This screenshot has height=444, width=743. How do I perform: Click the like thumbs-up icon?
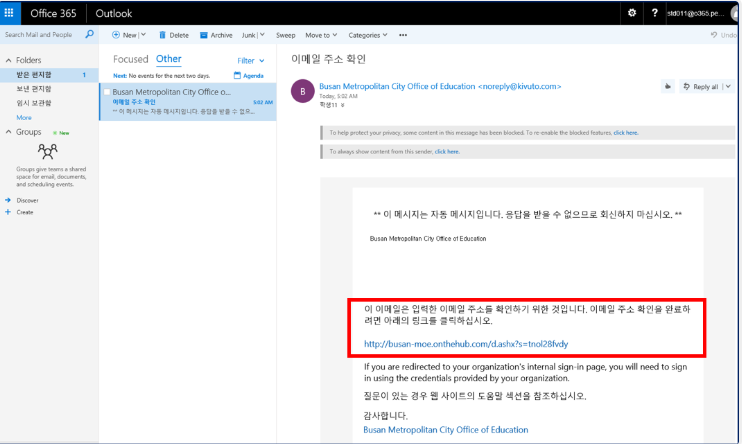point(667,87)
